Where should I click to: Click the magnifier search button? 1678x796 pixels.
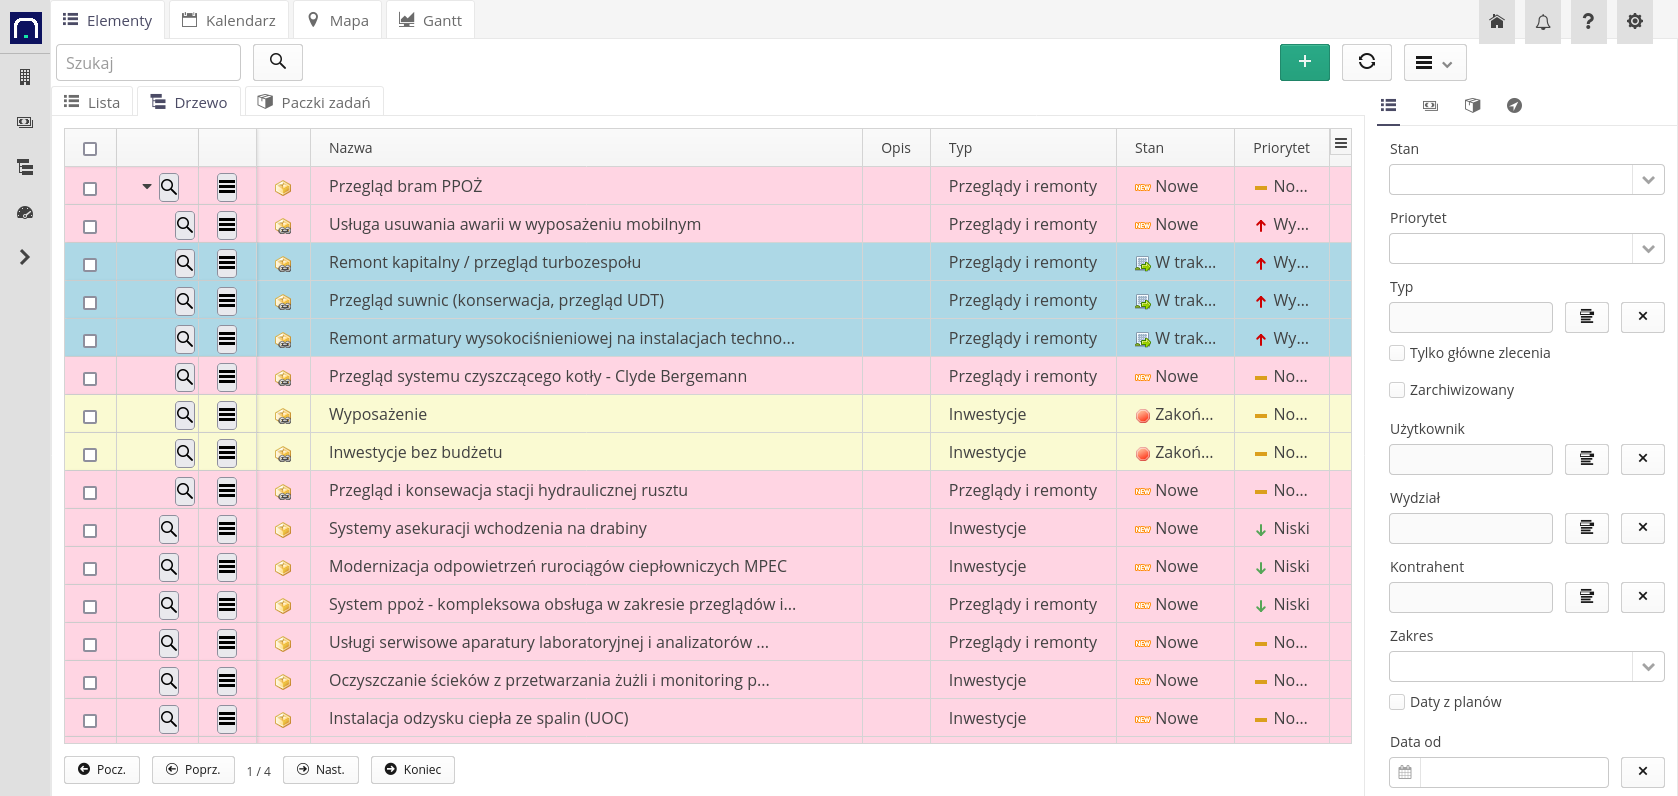(278, 62)
